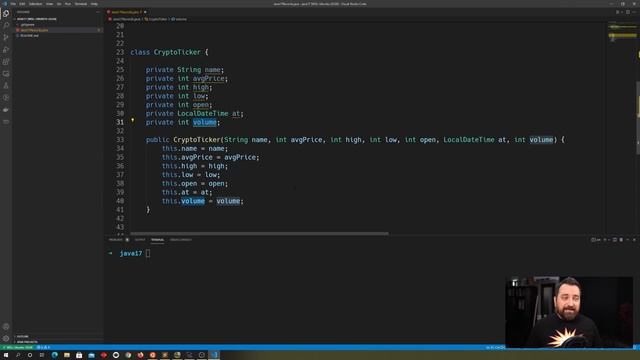Click into the java17 terminal prompt
640x360 pixels.
148,253
